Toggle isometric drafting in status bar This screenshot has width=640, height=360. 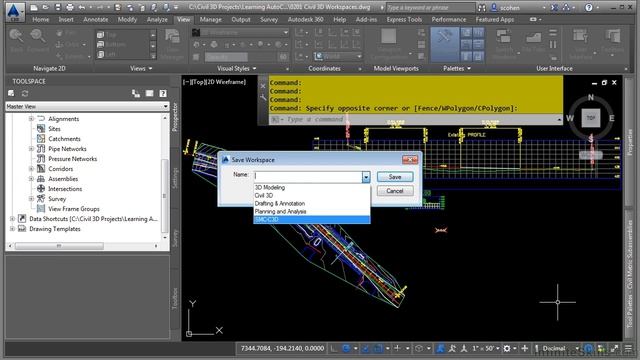click(419, 348)
